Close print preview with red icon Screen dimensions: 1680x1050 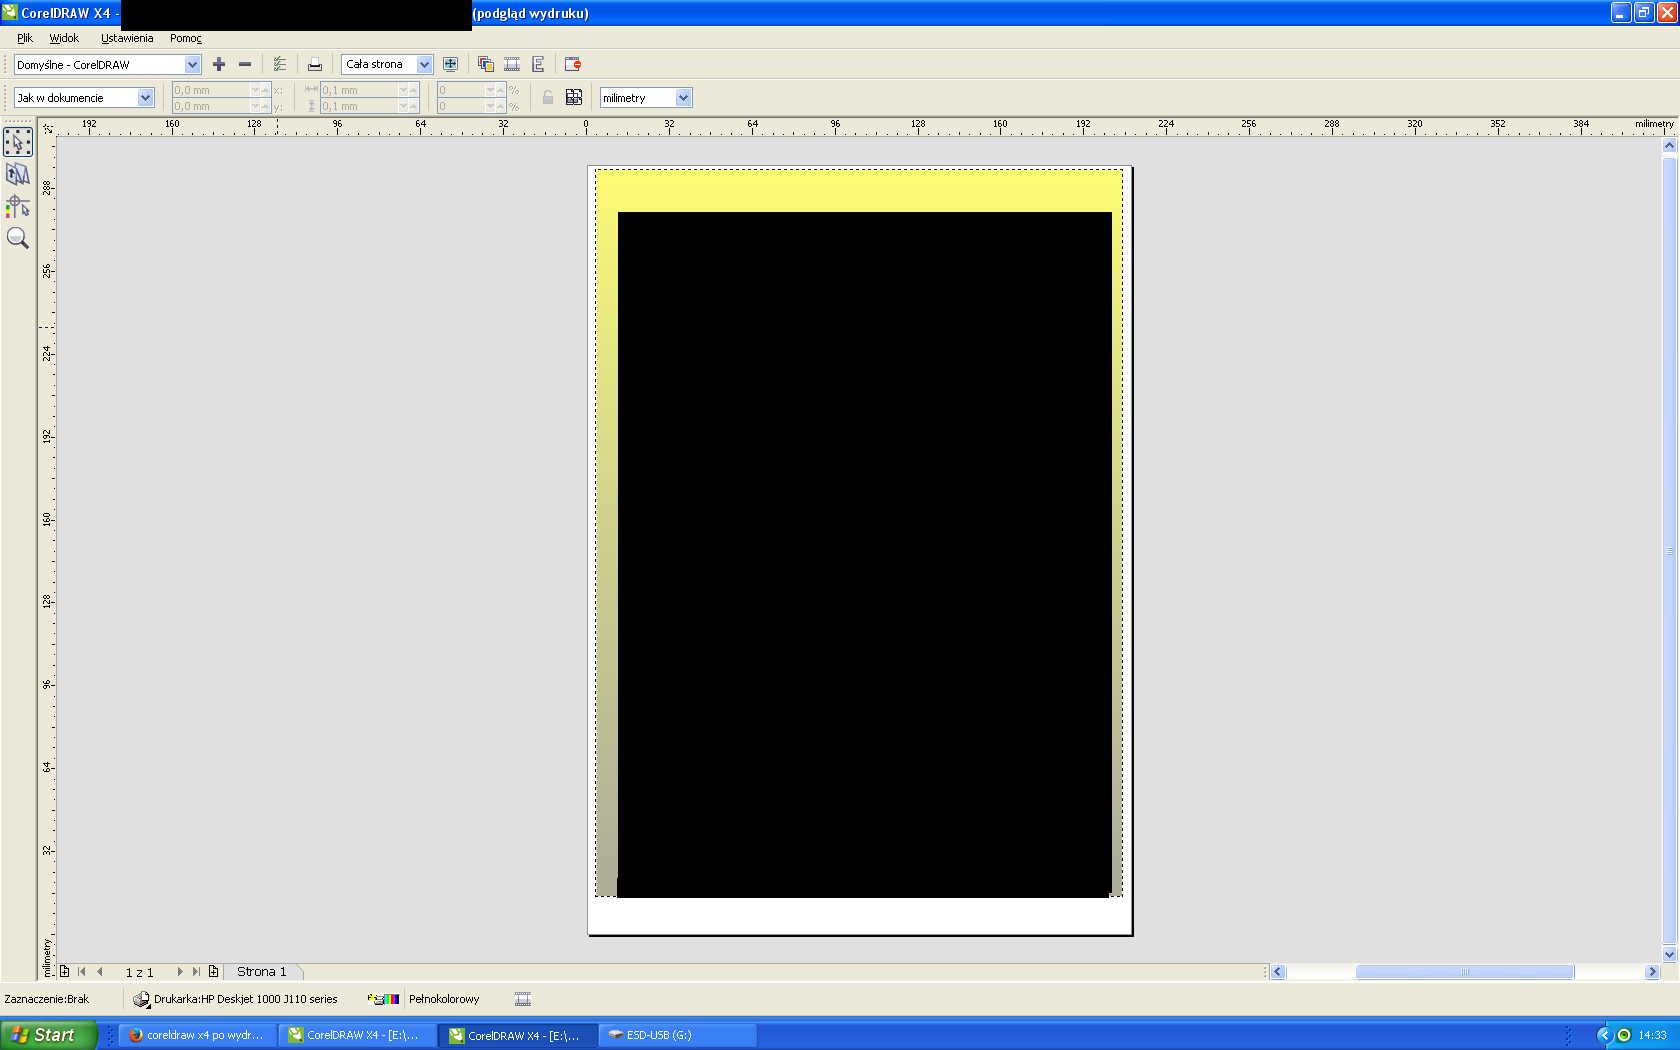coord(573,64)
